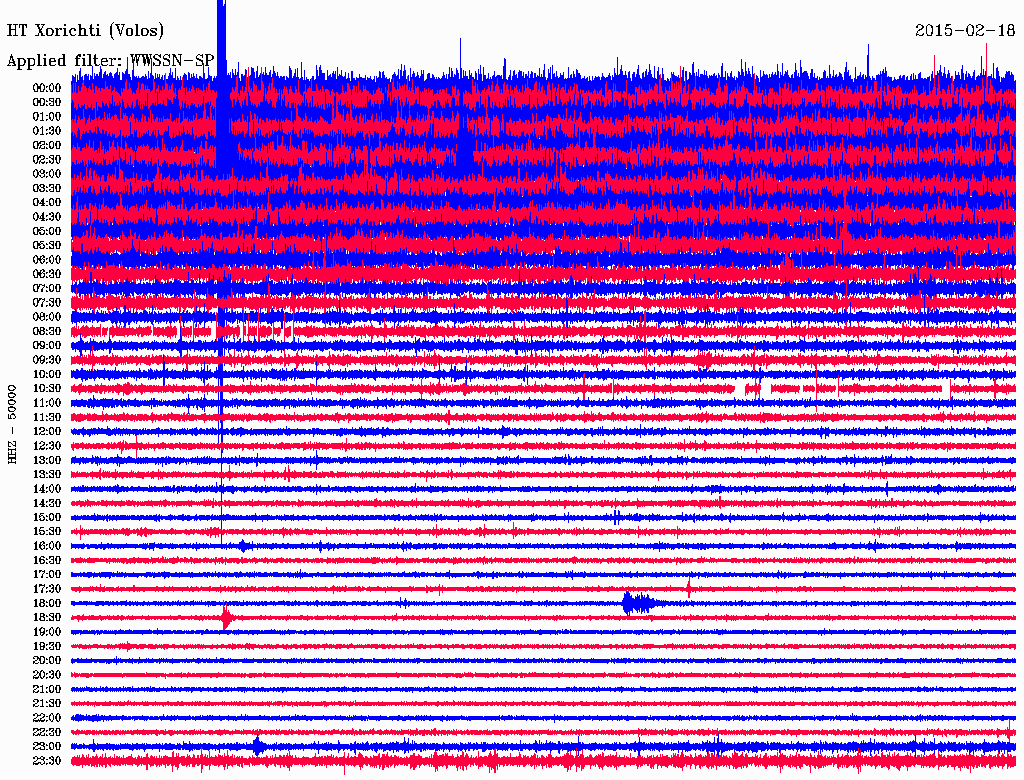
Task: Select the 18:00 time label
Action: pyautogui.click(x=47, y=603)
